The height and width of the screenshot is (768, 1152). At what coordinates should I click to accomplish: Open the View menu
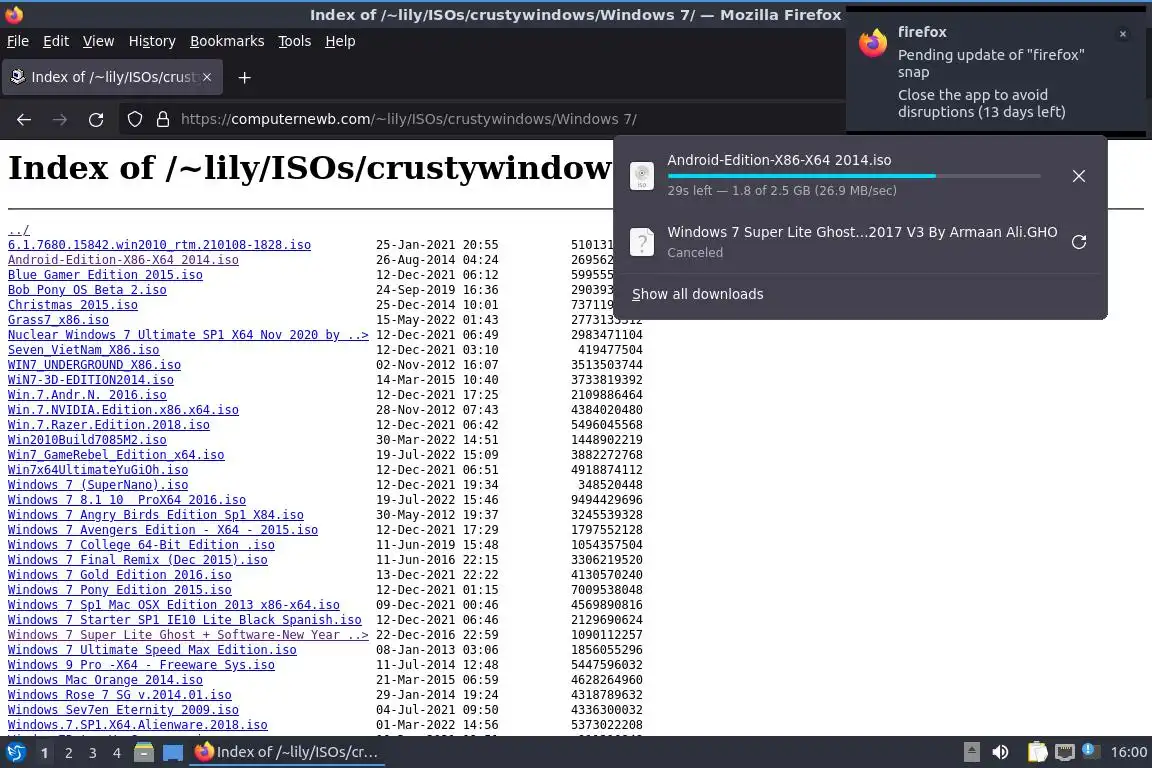[x=98, y=41]
